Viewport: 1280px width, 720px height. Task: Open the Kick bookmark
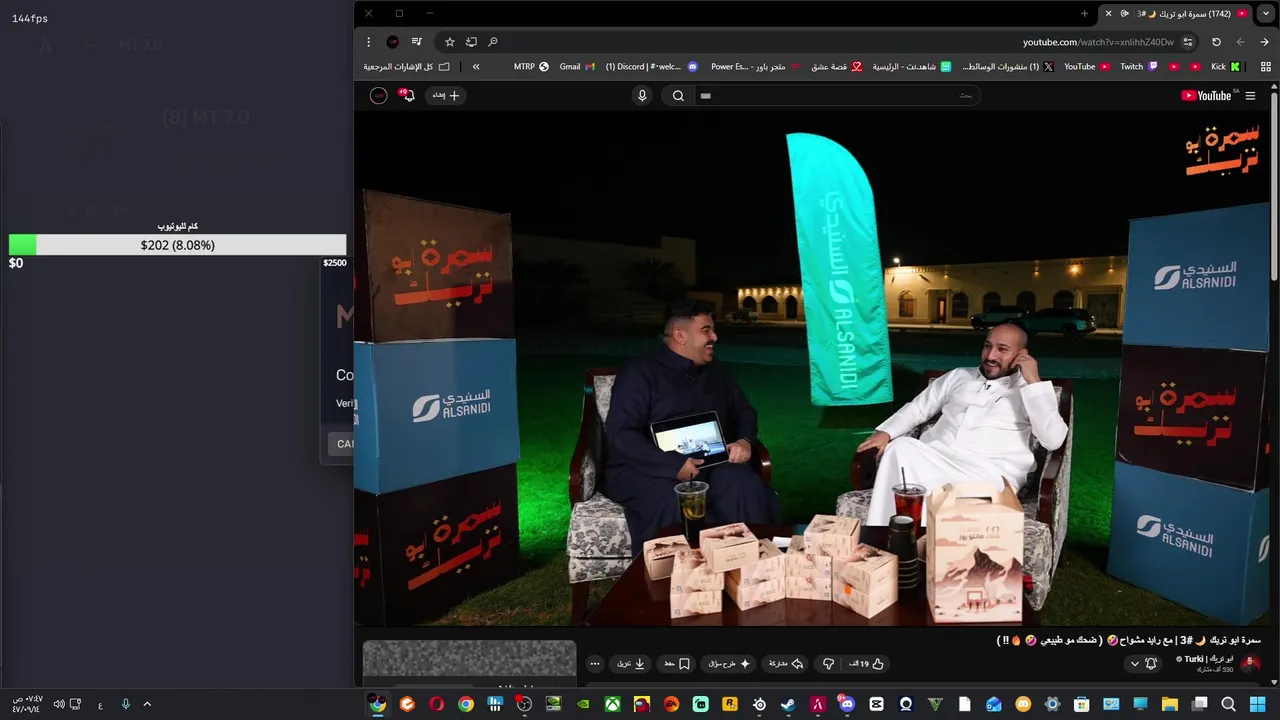pyautogui.click(x=1225, y=67)
